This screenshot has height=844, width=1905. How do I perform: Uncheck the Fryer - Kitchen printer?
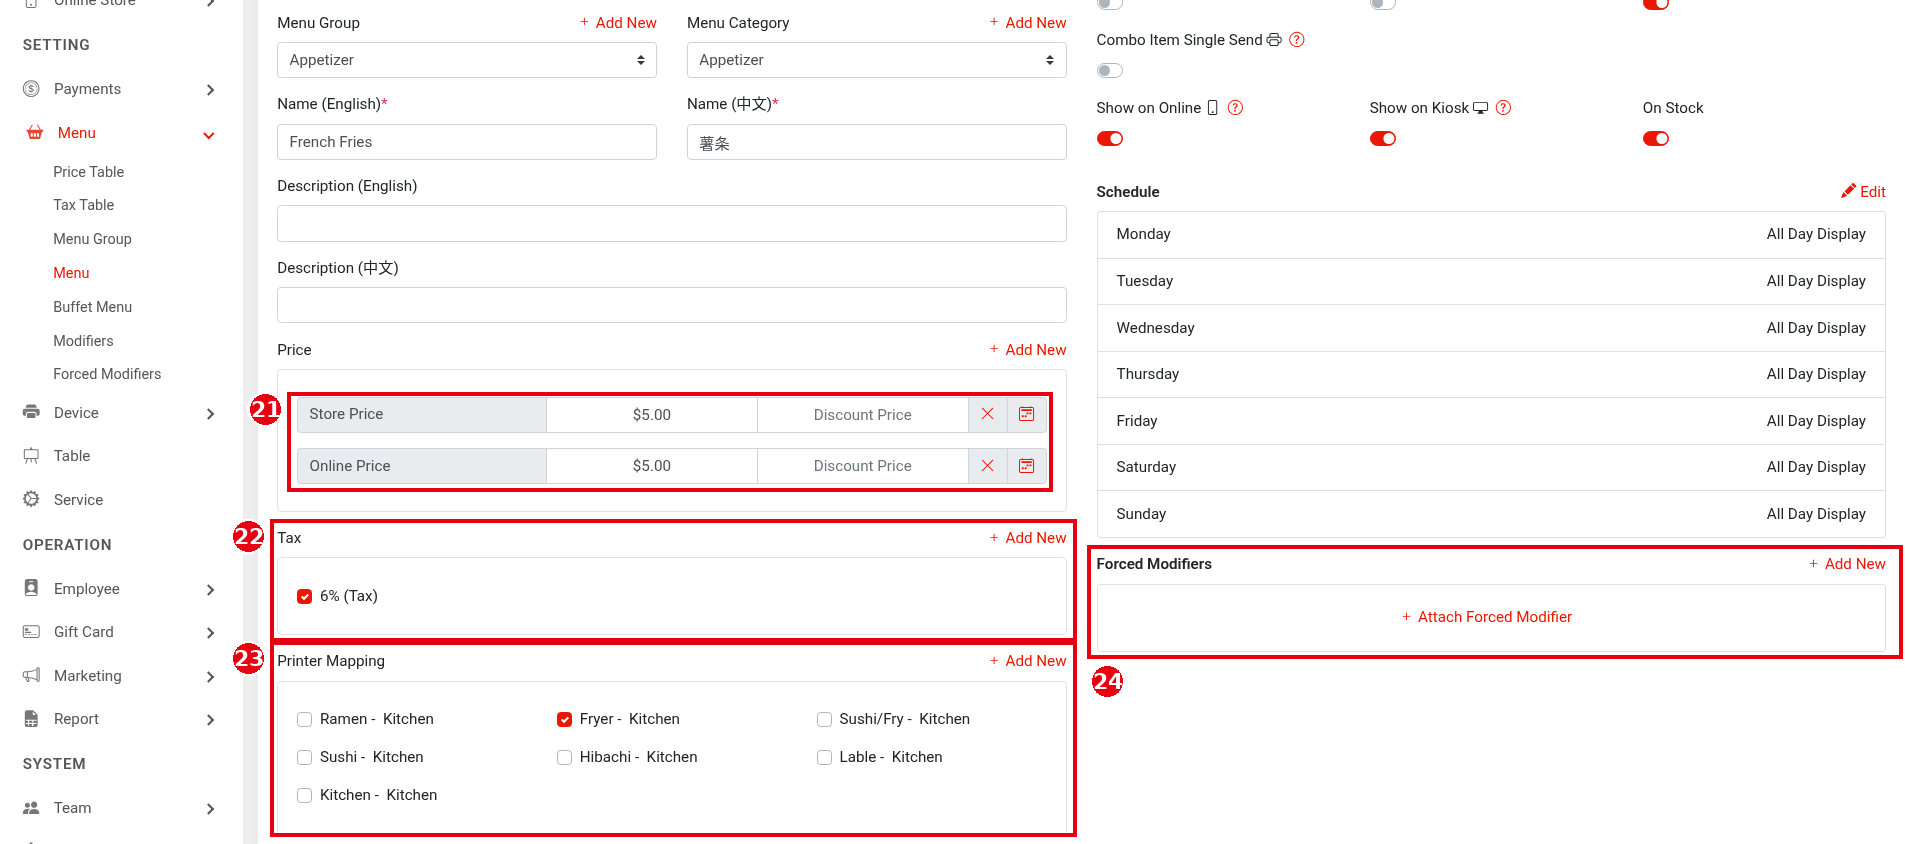[x=565, y=720]
